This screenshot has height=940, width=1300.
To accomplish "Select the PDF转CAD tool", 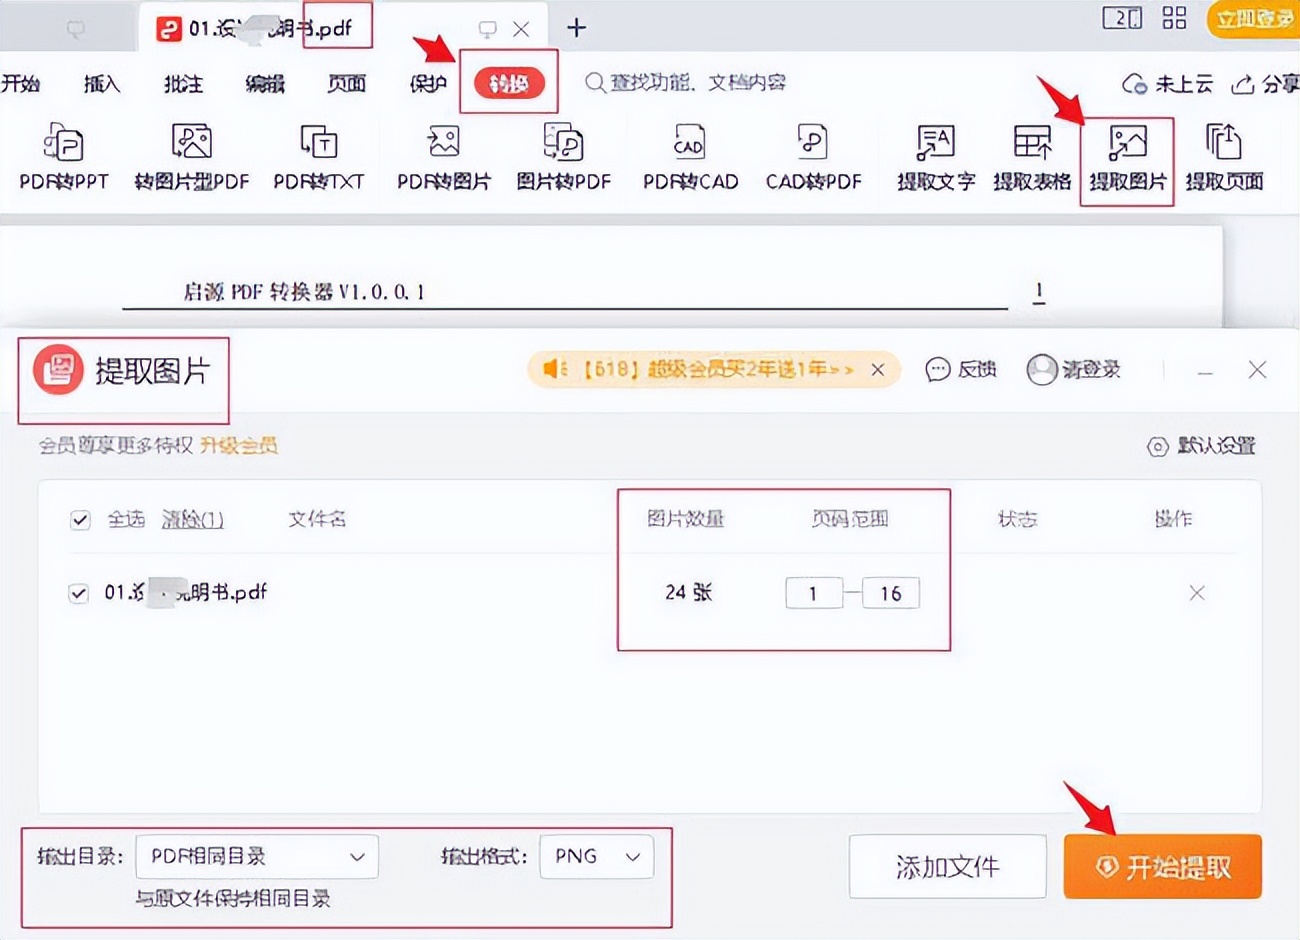I will (x=688, y=155).
